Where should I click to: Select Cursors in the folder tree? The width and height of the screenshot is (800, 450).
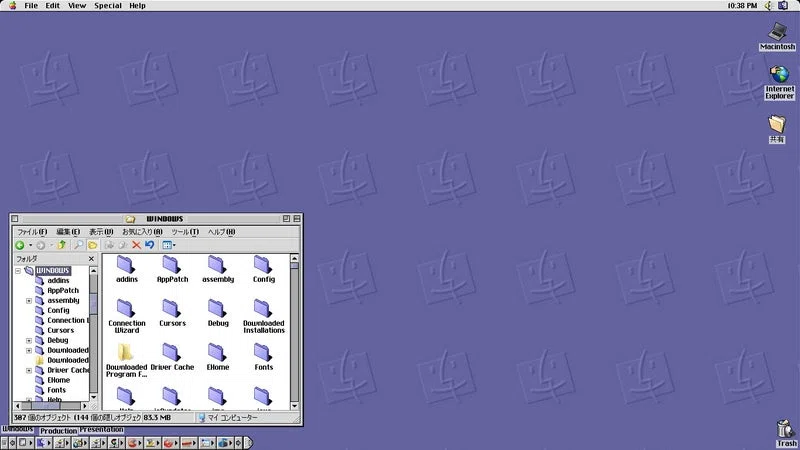click(x=60, y=330)
